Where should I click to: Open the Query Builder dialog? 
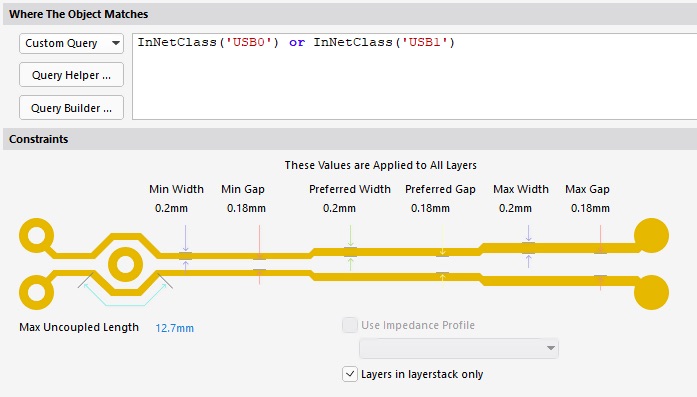pos(71,108)
